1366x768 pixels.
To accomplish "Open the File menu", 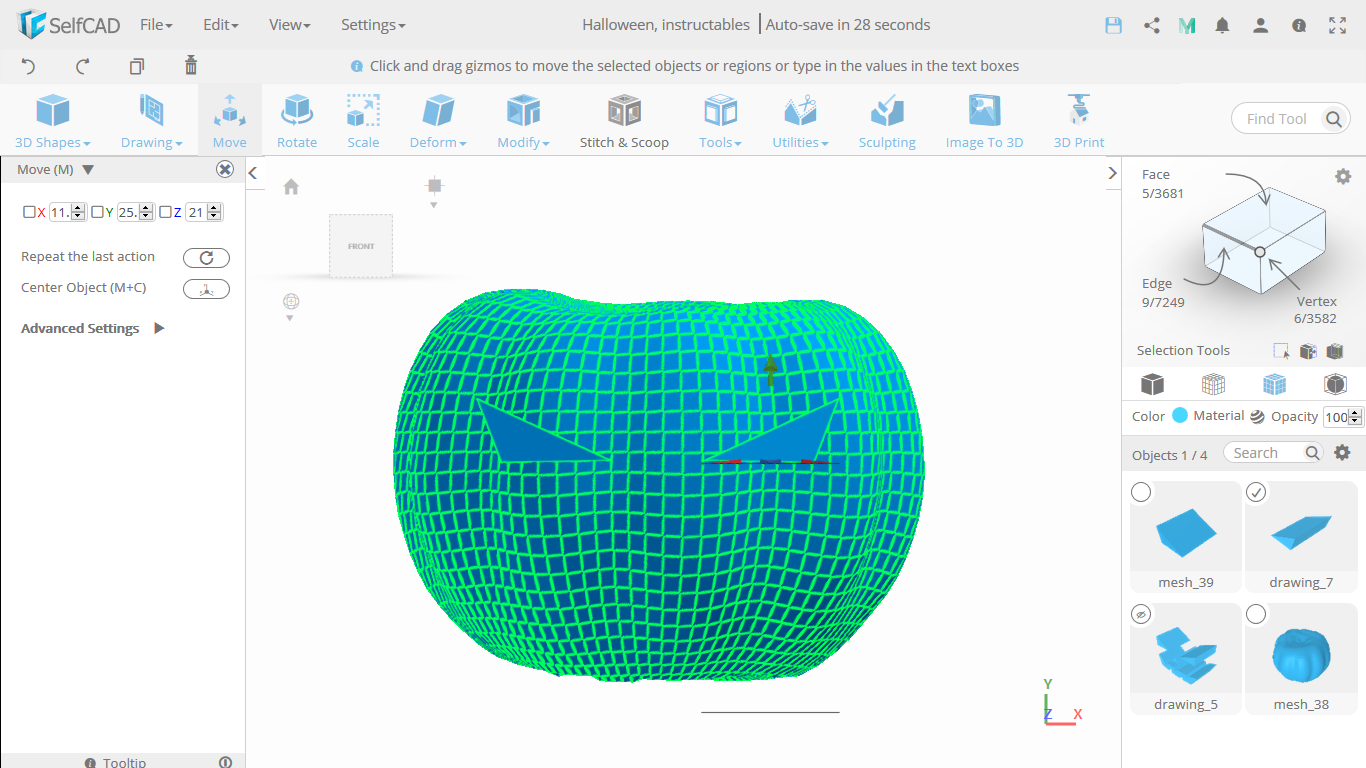I will coord(156,25).
